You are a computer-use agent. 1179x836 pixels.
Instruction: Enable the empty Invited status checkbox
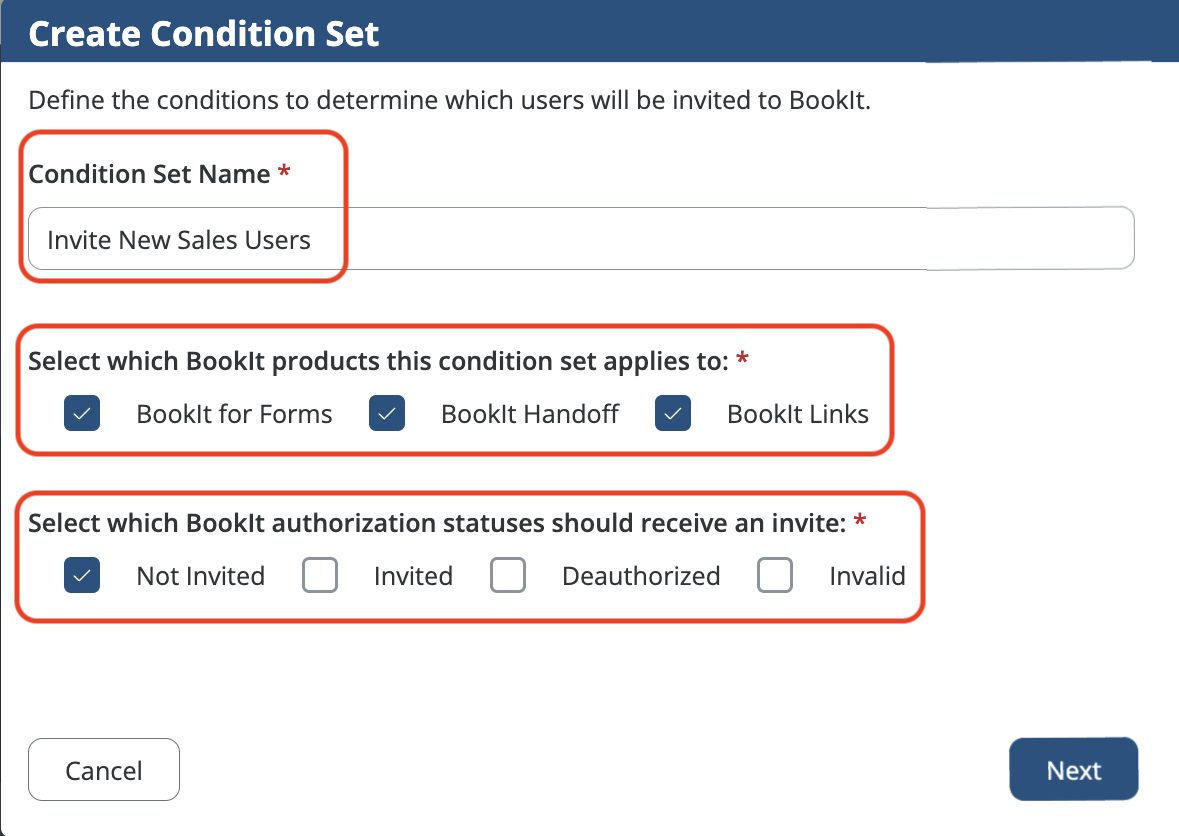[x=320, y=576]
